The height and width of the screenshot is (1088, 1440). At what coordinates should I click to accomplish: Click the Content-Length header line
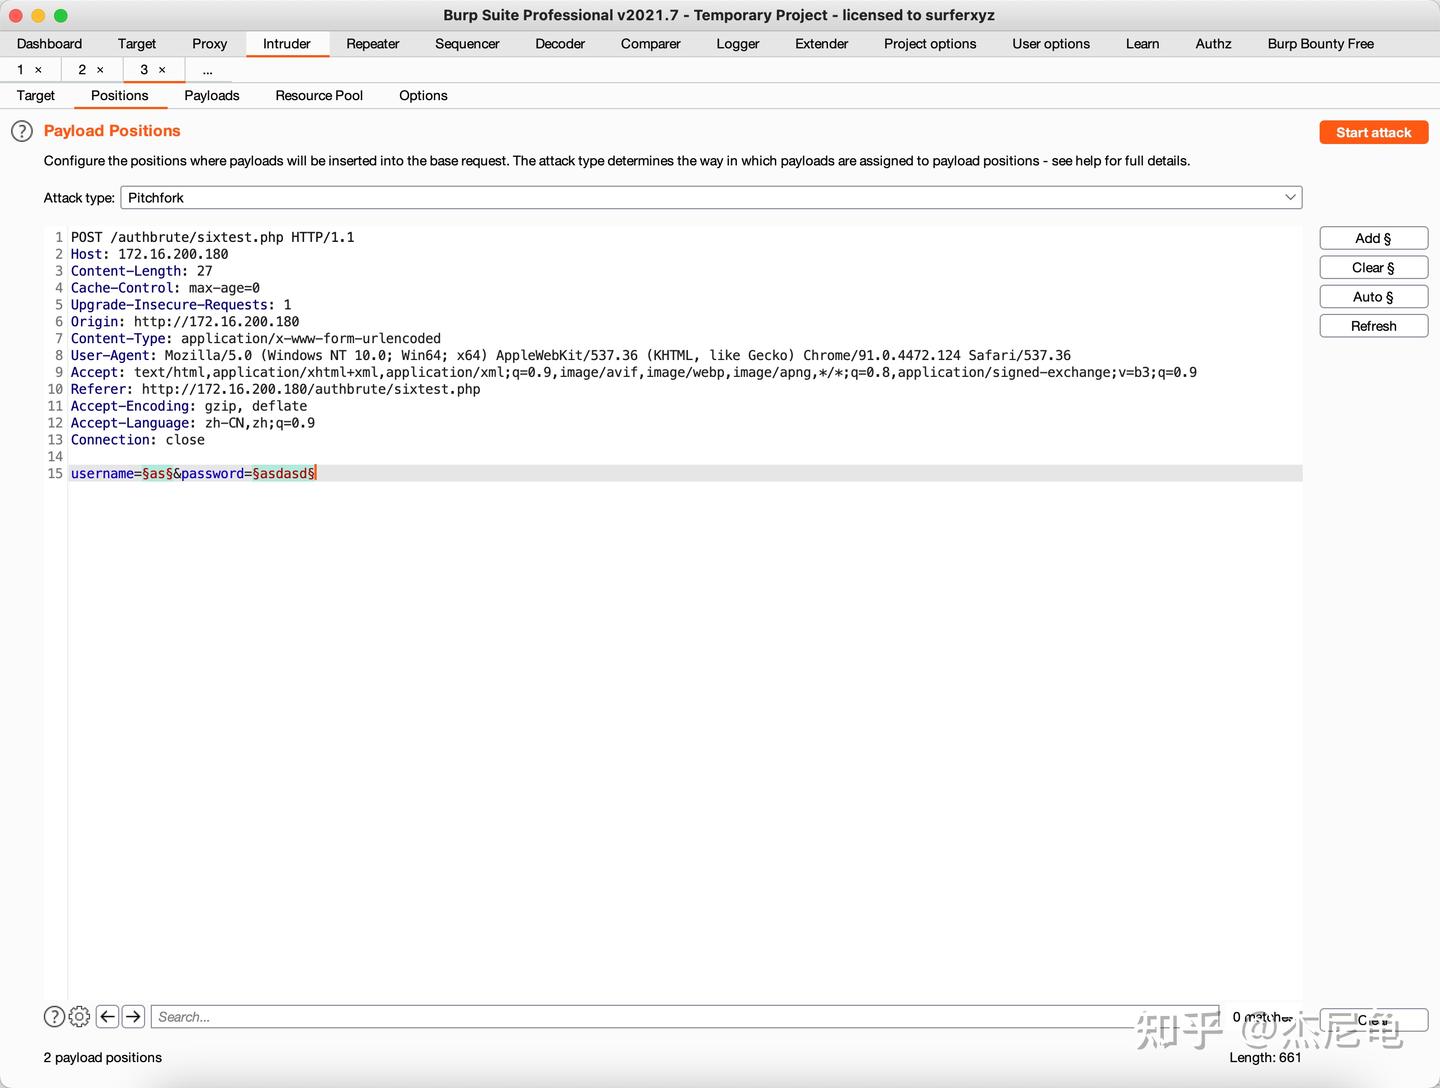click(x=142, y=271)
